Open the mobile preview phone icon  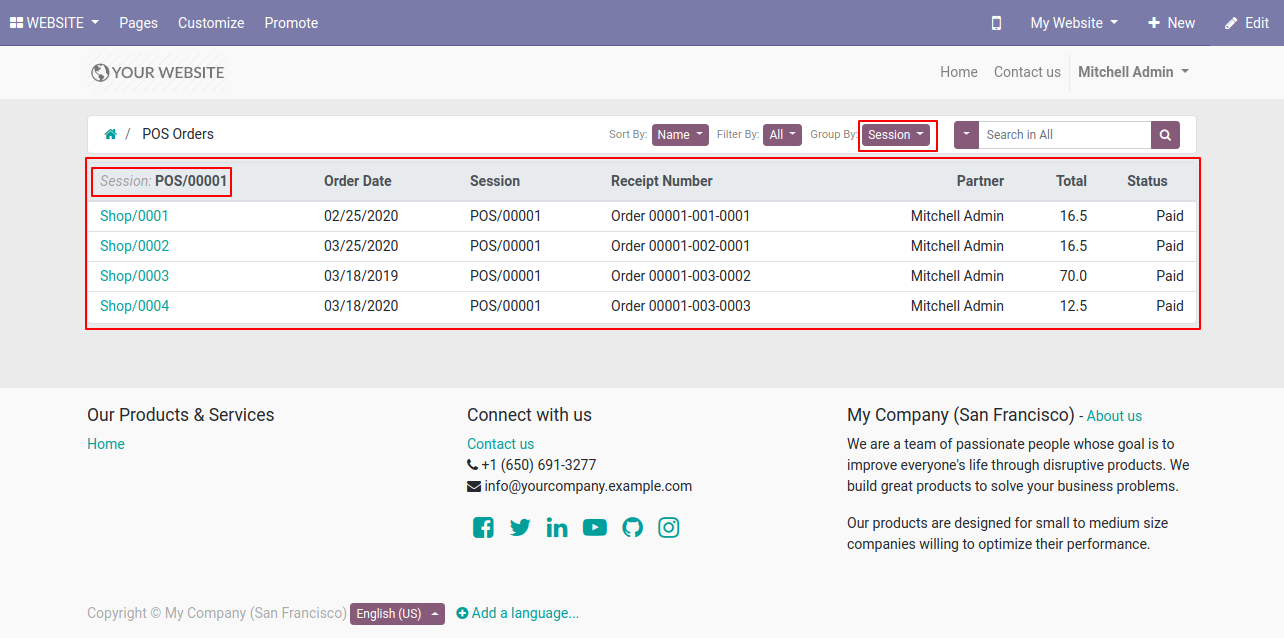click(x=996, y=23)
